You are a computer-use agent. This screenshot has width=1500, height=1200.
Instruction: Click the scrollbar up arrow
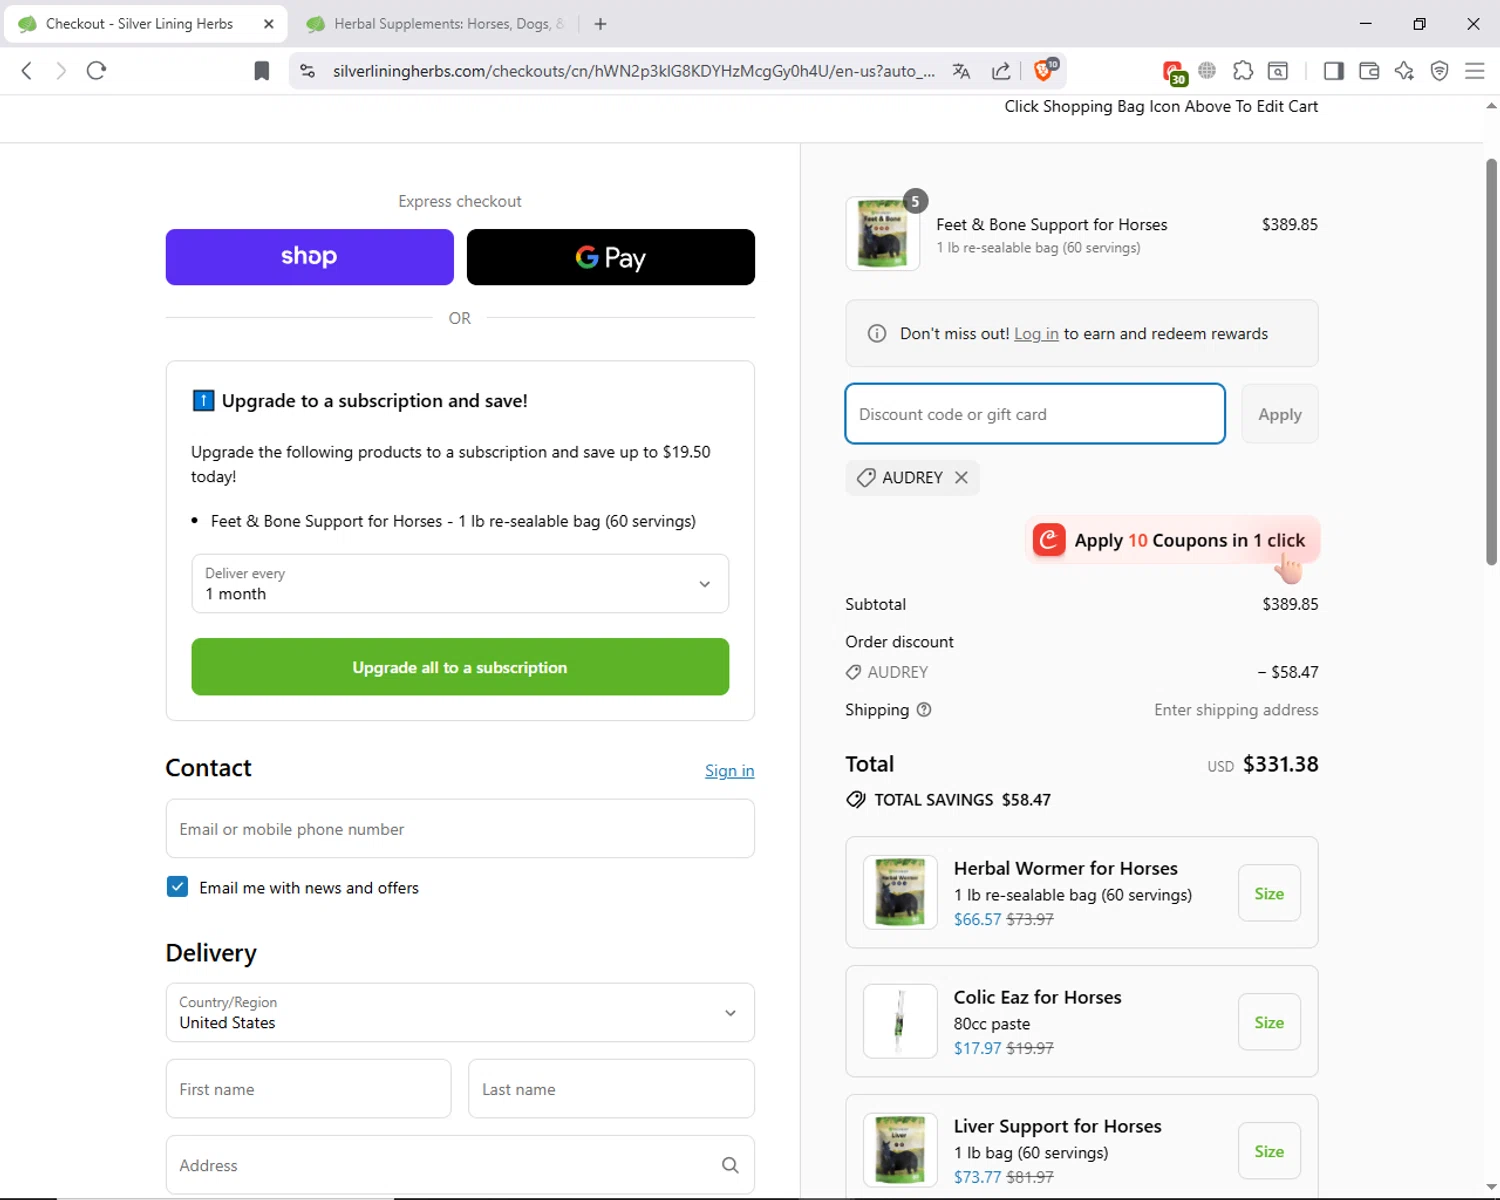(x=1491, y=105)
